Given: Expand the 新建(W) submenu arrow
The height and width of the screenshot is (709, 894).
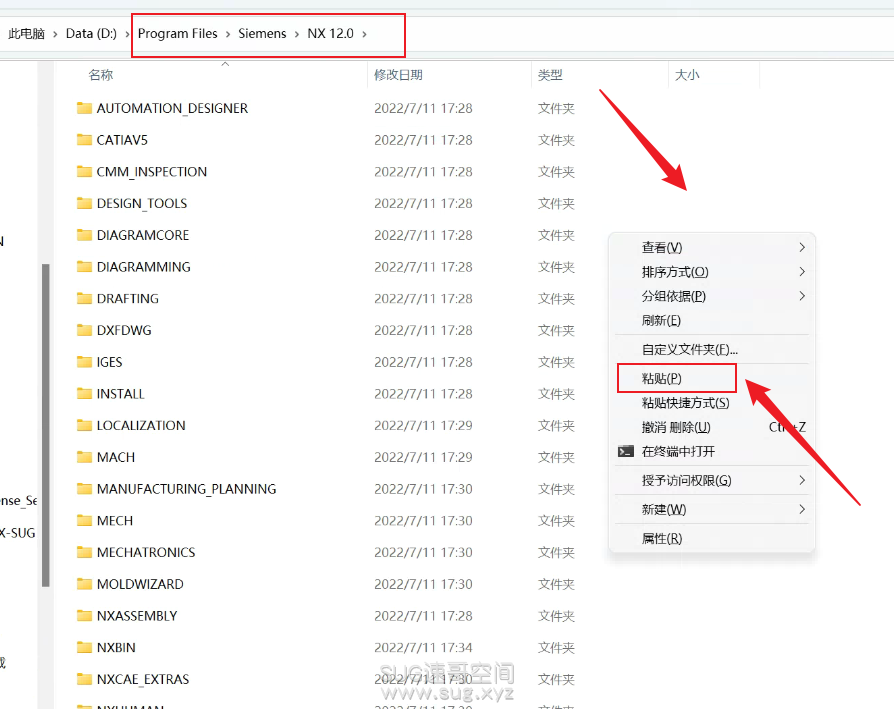Looking at the screenshot, I should [x=802, y=509].
